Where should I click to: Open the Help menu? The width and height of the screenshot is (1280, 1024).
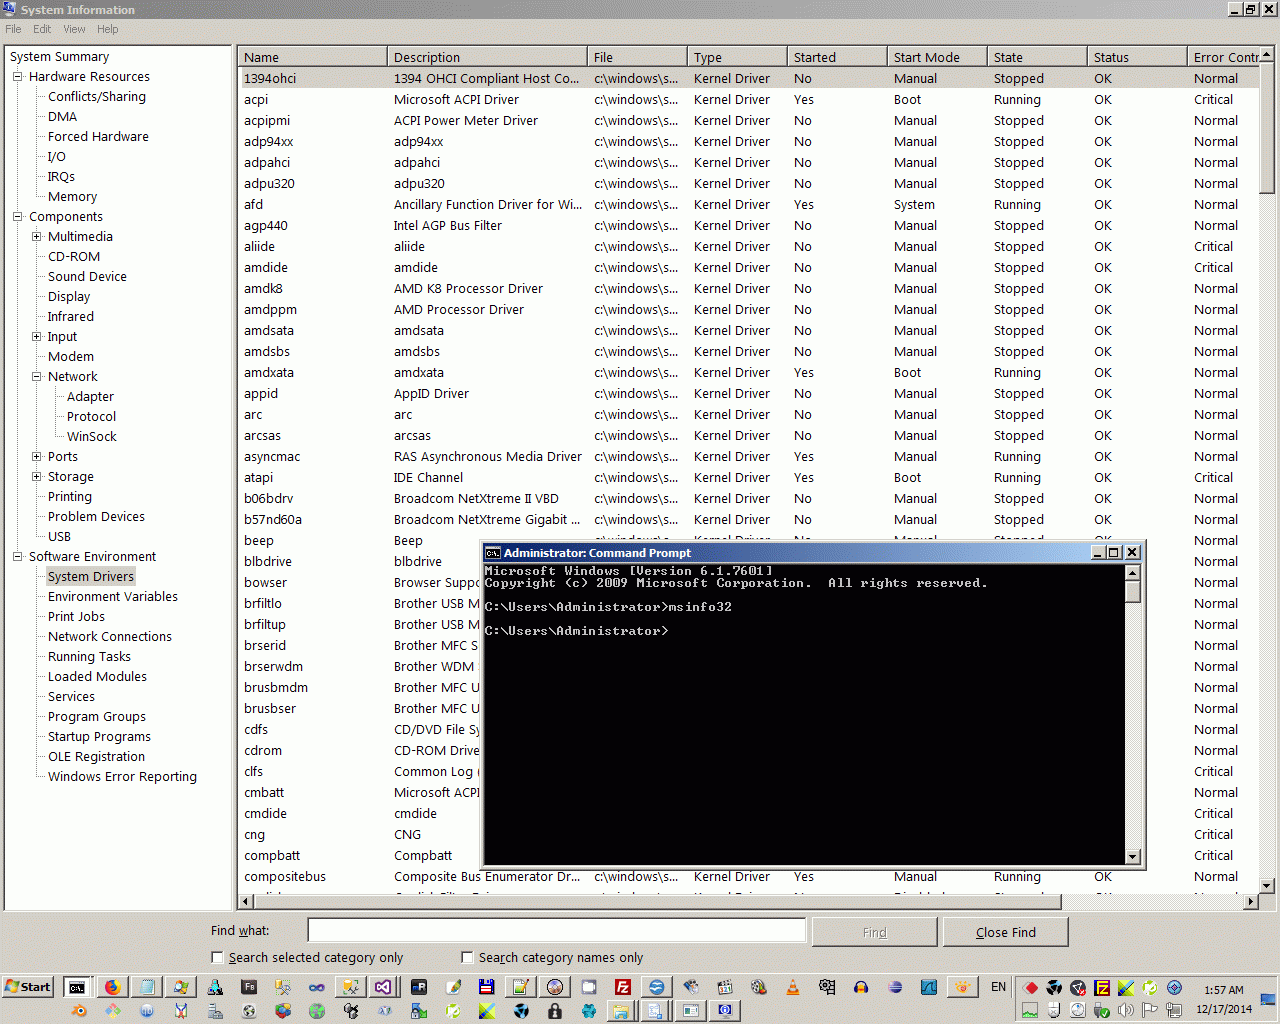click(x=108, y=29)
